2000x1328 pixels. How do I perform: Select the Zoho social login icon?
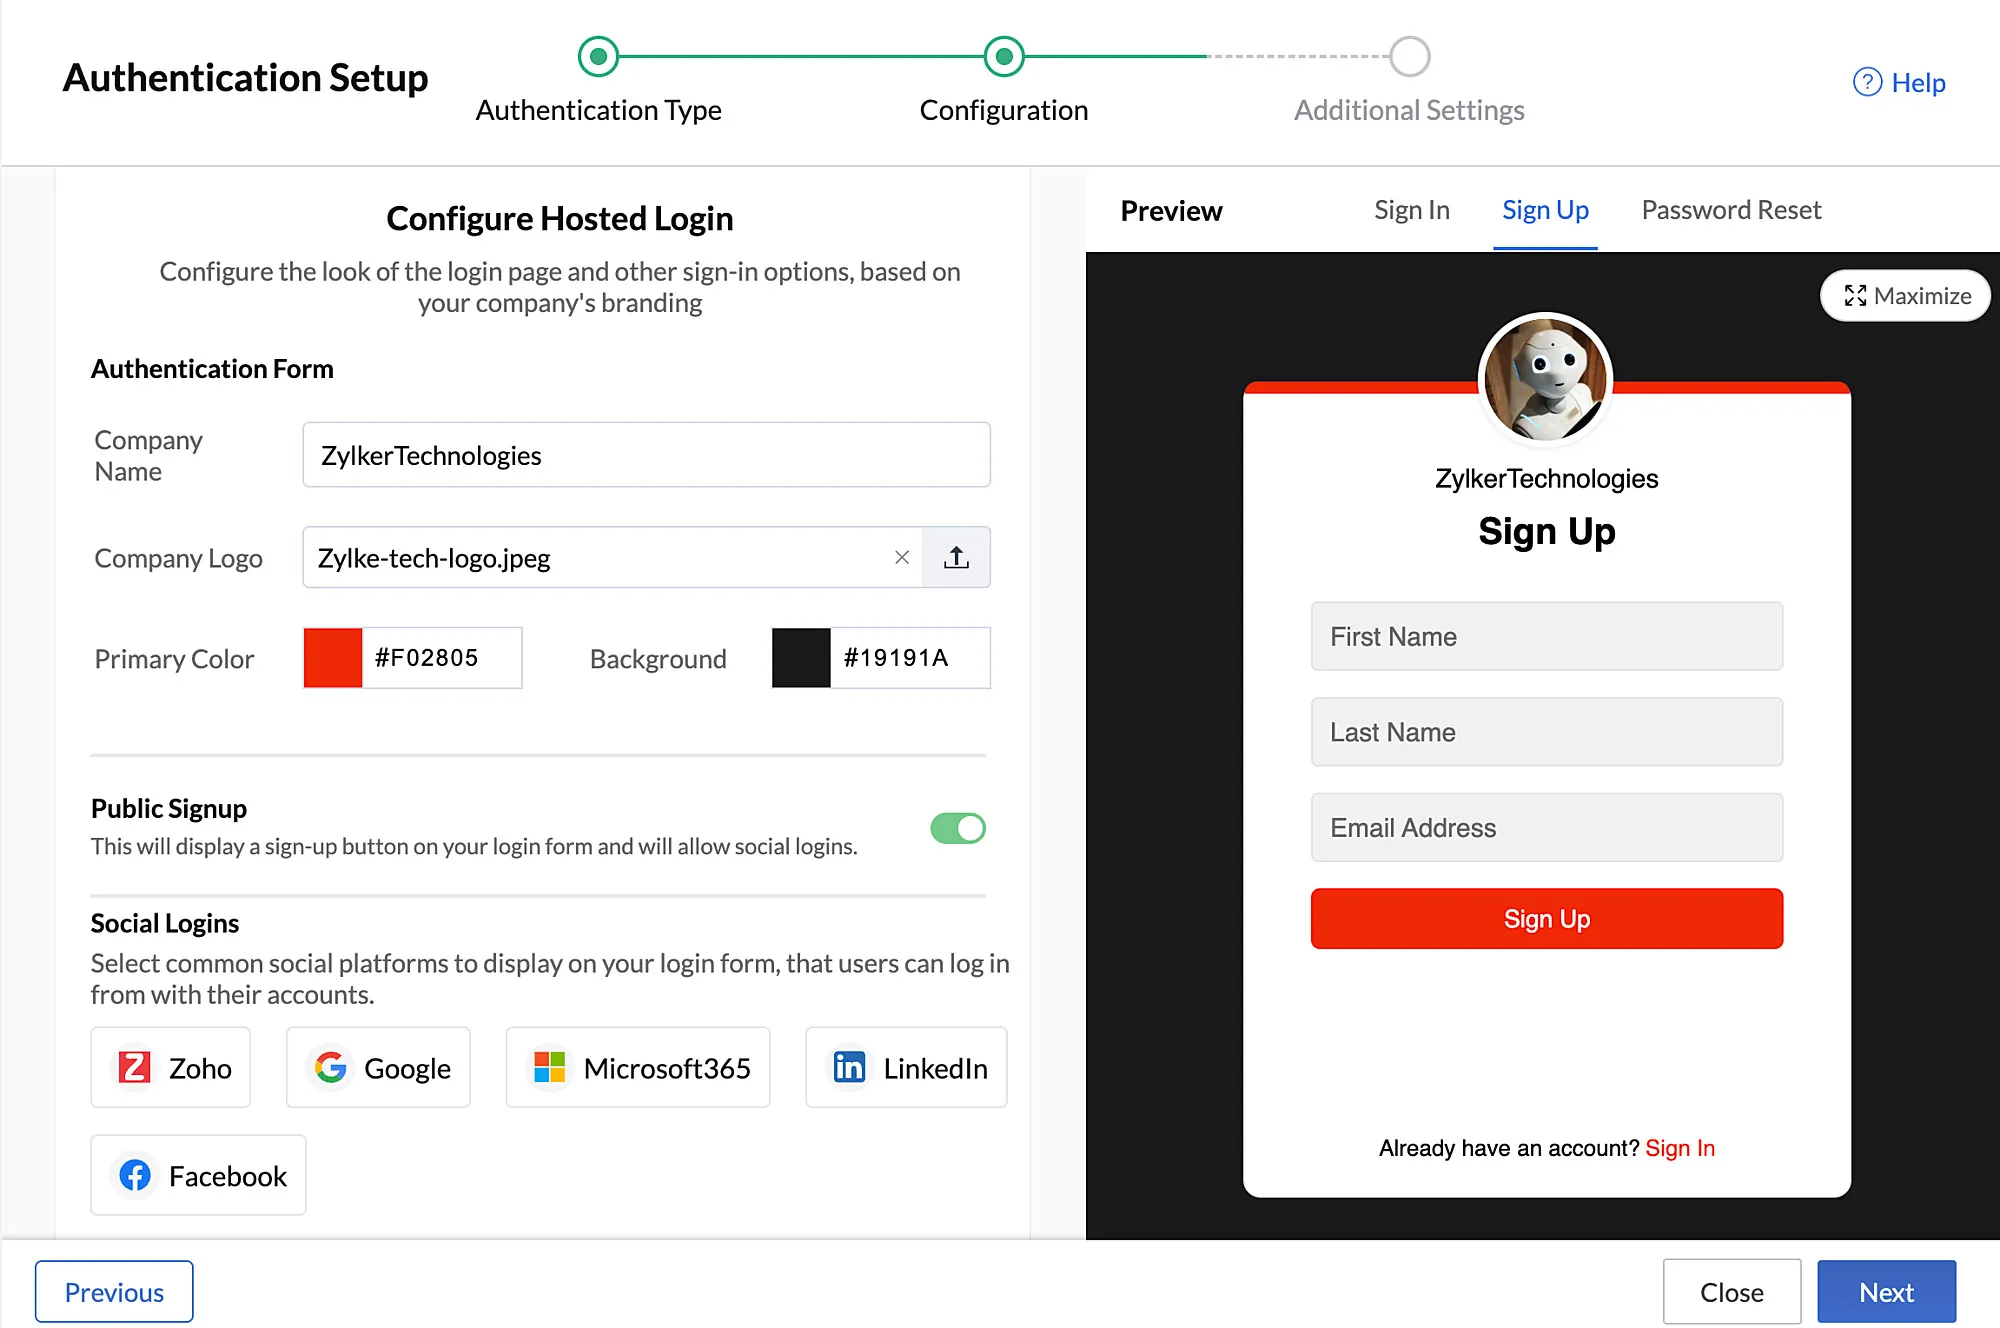click(x=135, y=1067)
